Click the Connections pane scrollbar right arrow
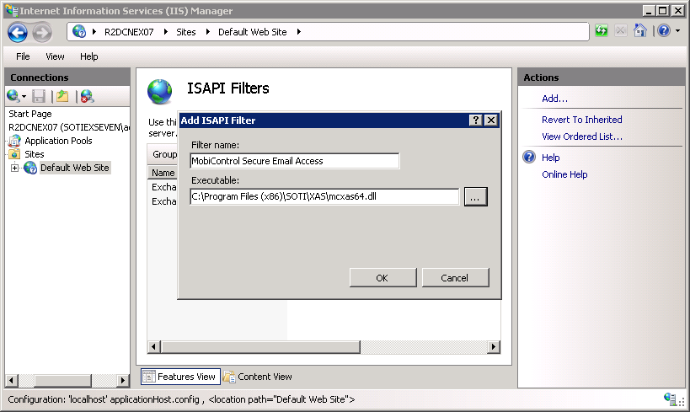690x412 pixels. (123, 380)
